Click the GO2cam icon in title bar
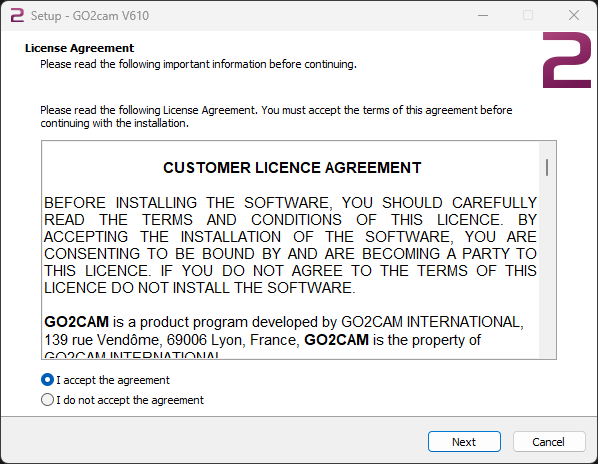 click(17, 16)
